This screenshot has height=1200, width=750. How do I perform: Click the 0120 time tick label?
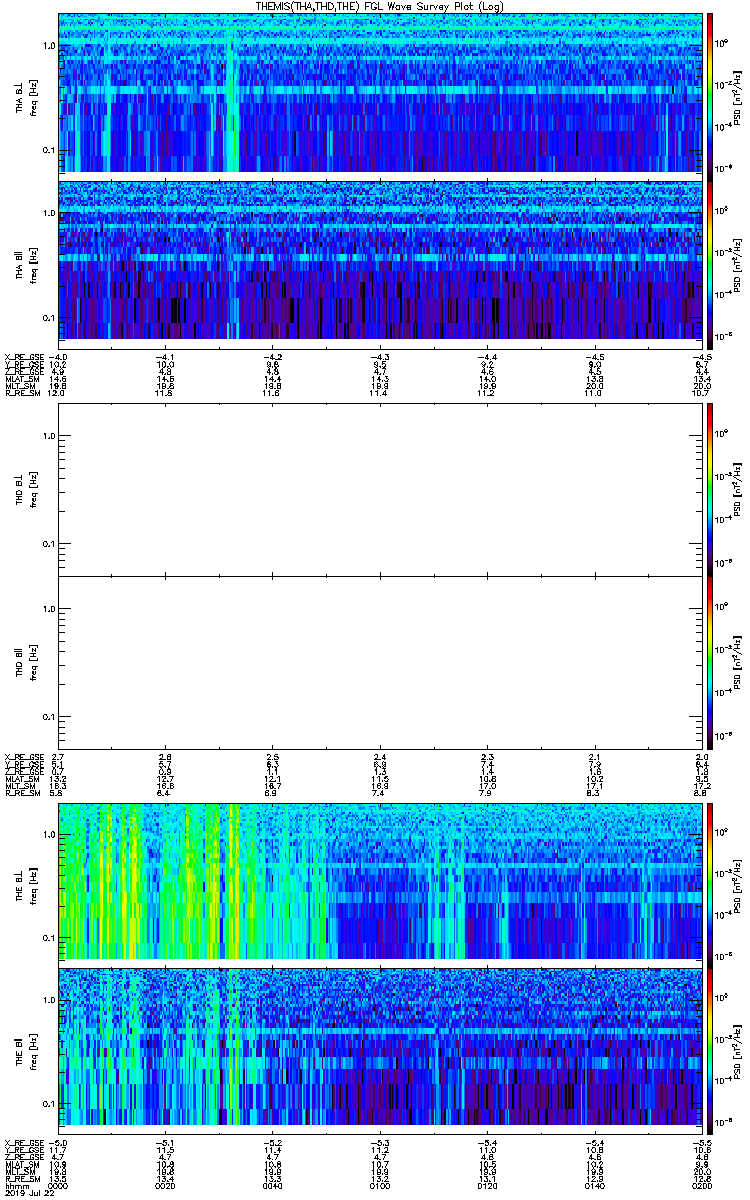[488, 1185]
